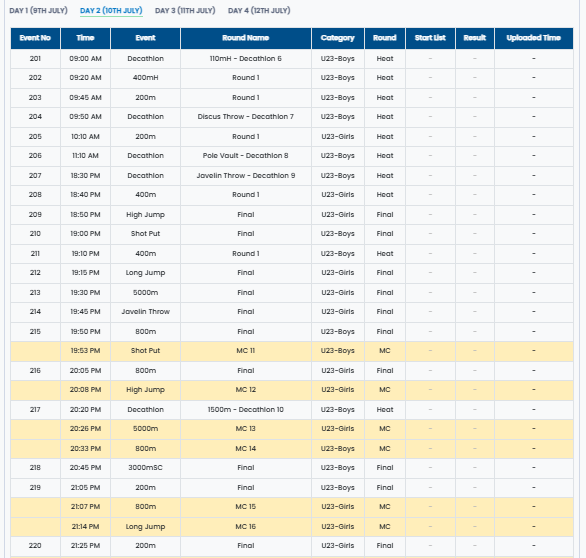The width and height of the screenshot is (586, 558).
Task: Click the 400mH event cell
Action: [x=145, y=78]
